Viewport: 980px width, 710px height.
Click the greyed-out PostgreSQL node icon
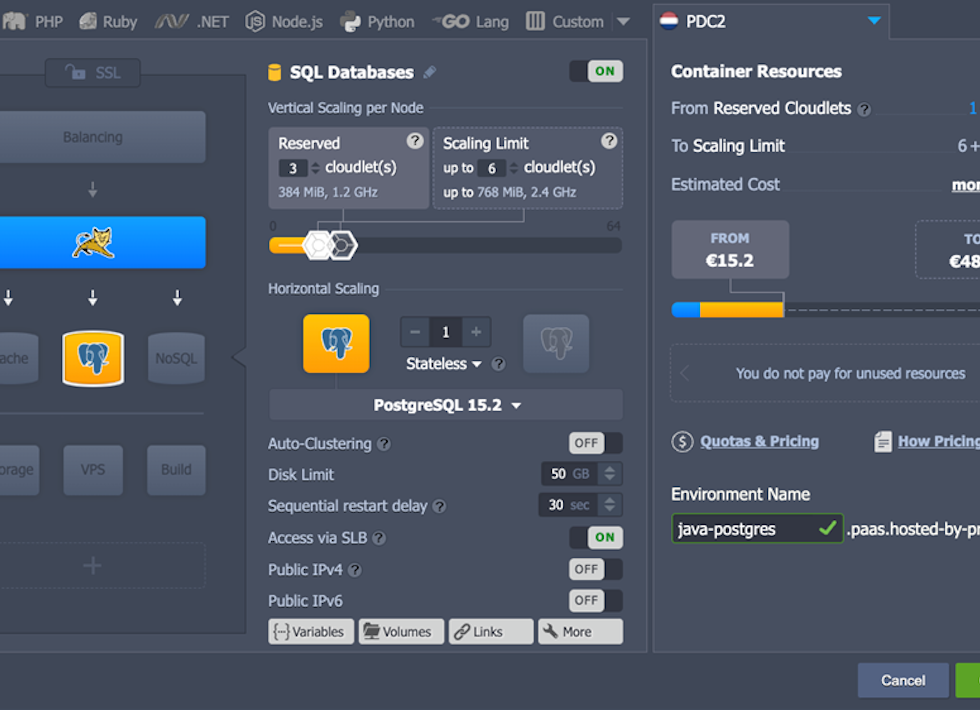(556, 344)
